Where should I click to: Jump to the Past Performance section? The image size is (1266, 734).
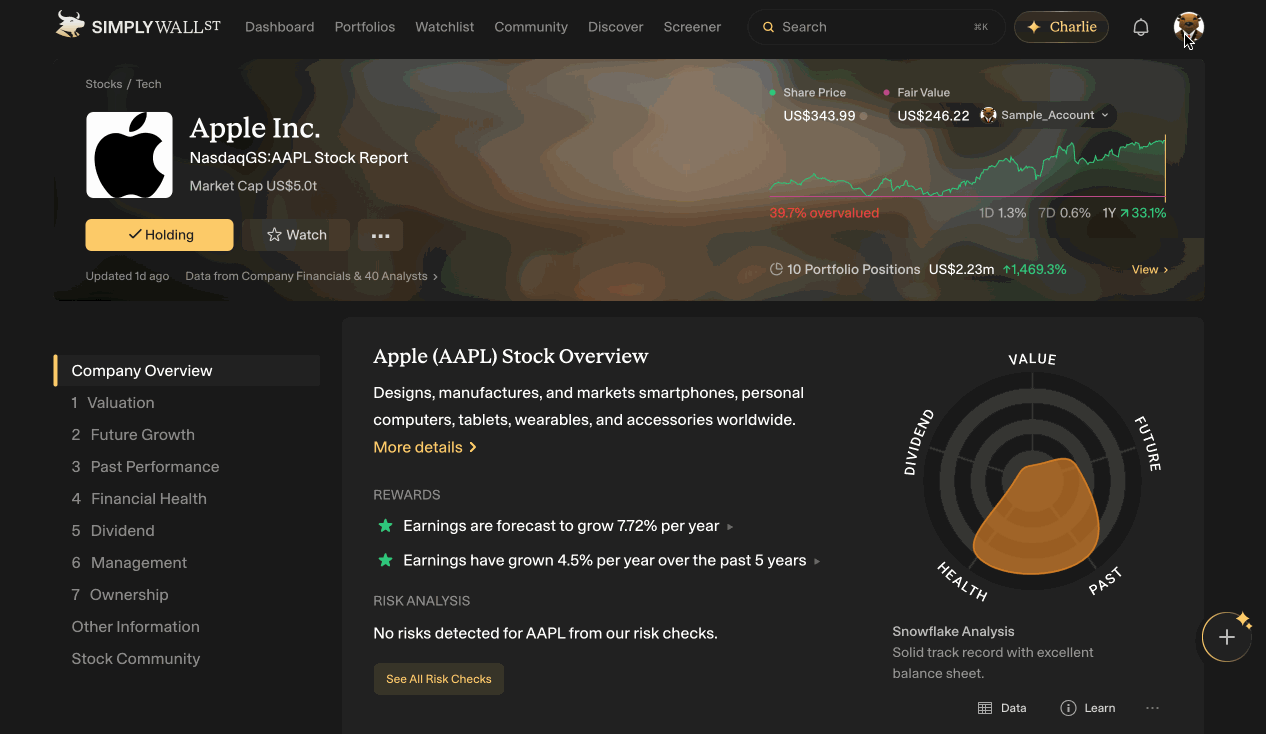point(145,467)
